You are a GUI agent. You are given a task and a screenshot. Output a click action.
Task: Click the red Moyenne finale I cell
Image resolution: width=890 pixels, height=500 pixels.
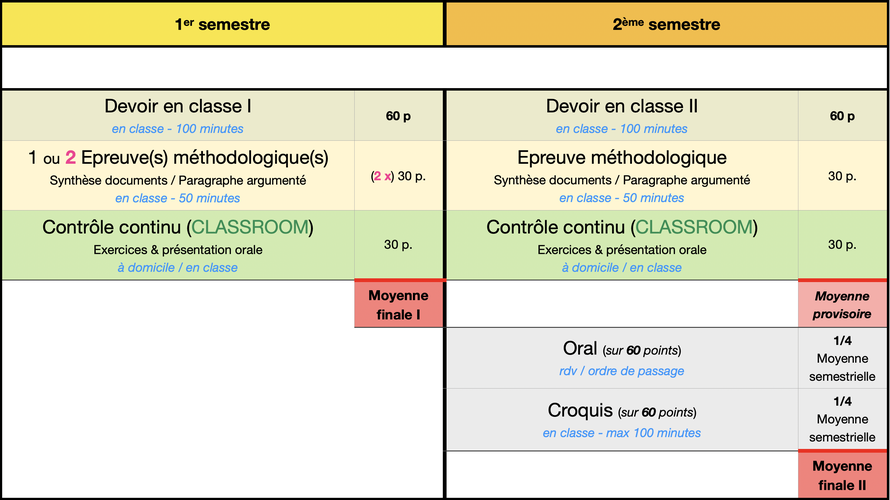[x=398, y=304]
